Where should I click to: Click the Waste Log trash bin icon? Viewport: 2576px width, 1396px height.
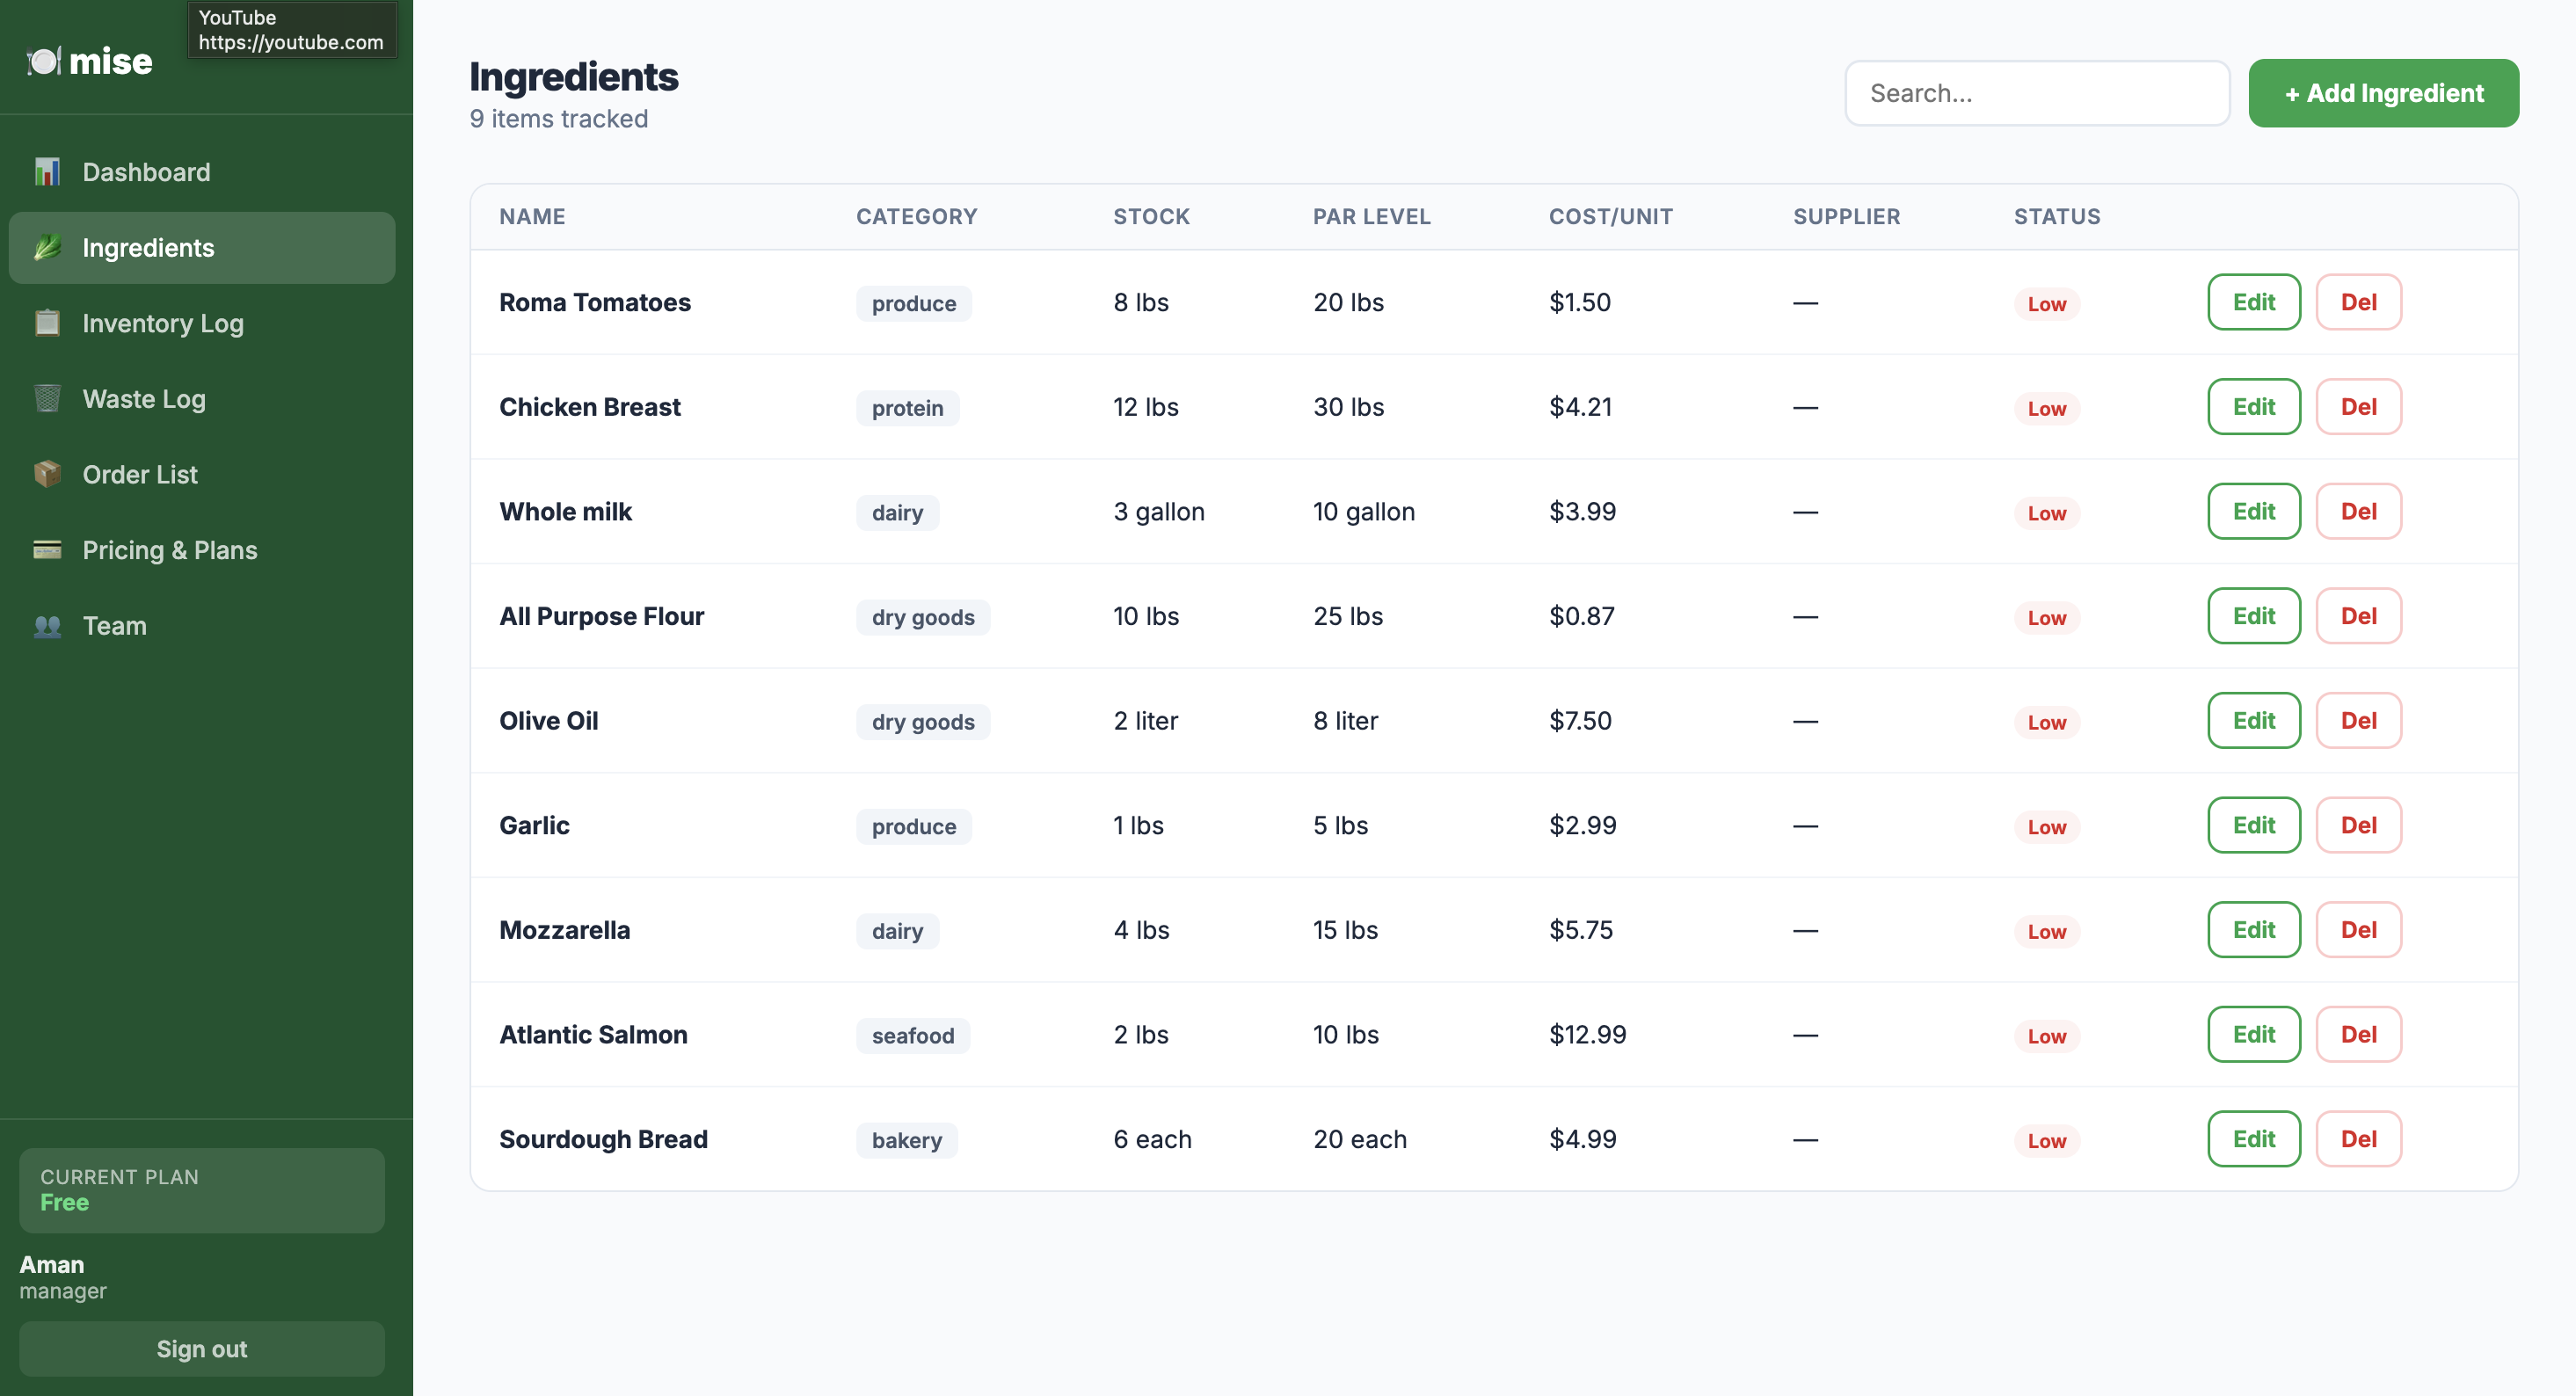[47, 399]
